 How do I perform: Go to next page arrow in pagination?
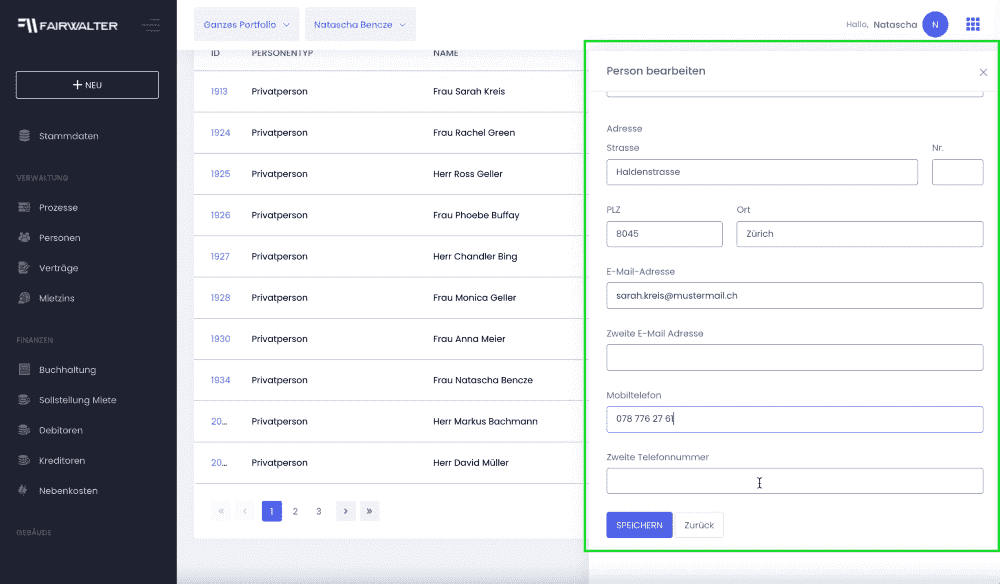click(345, 511)
